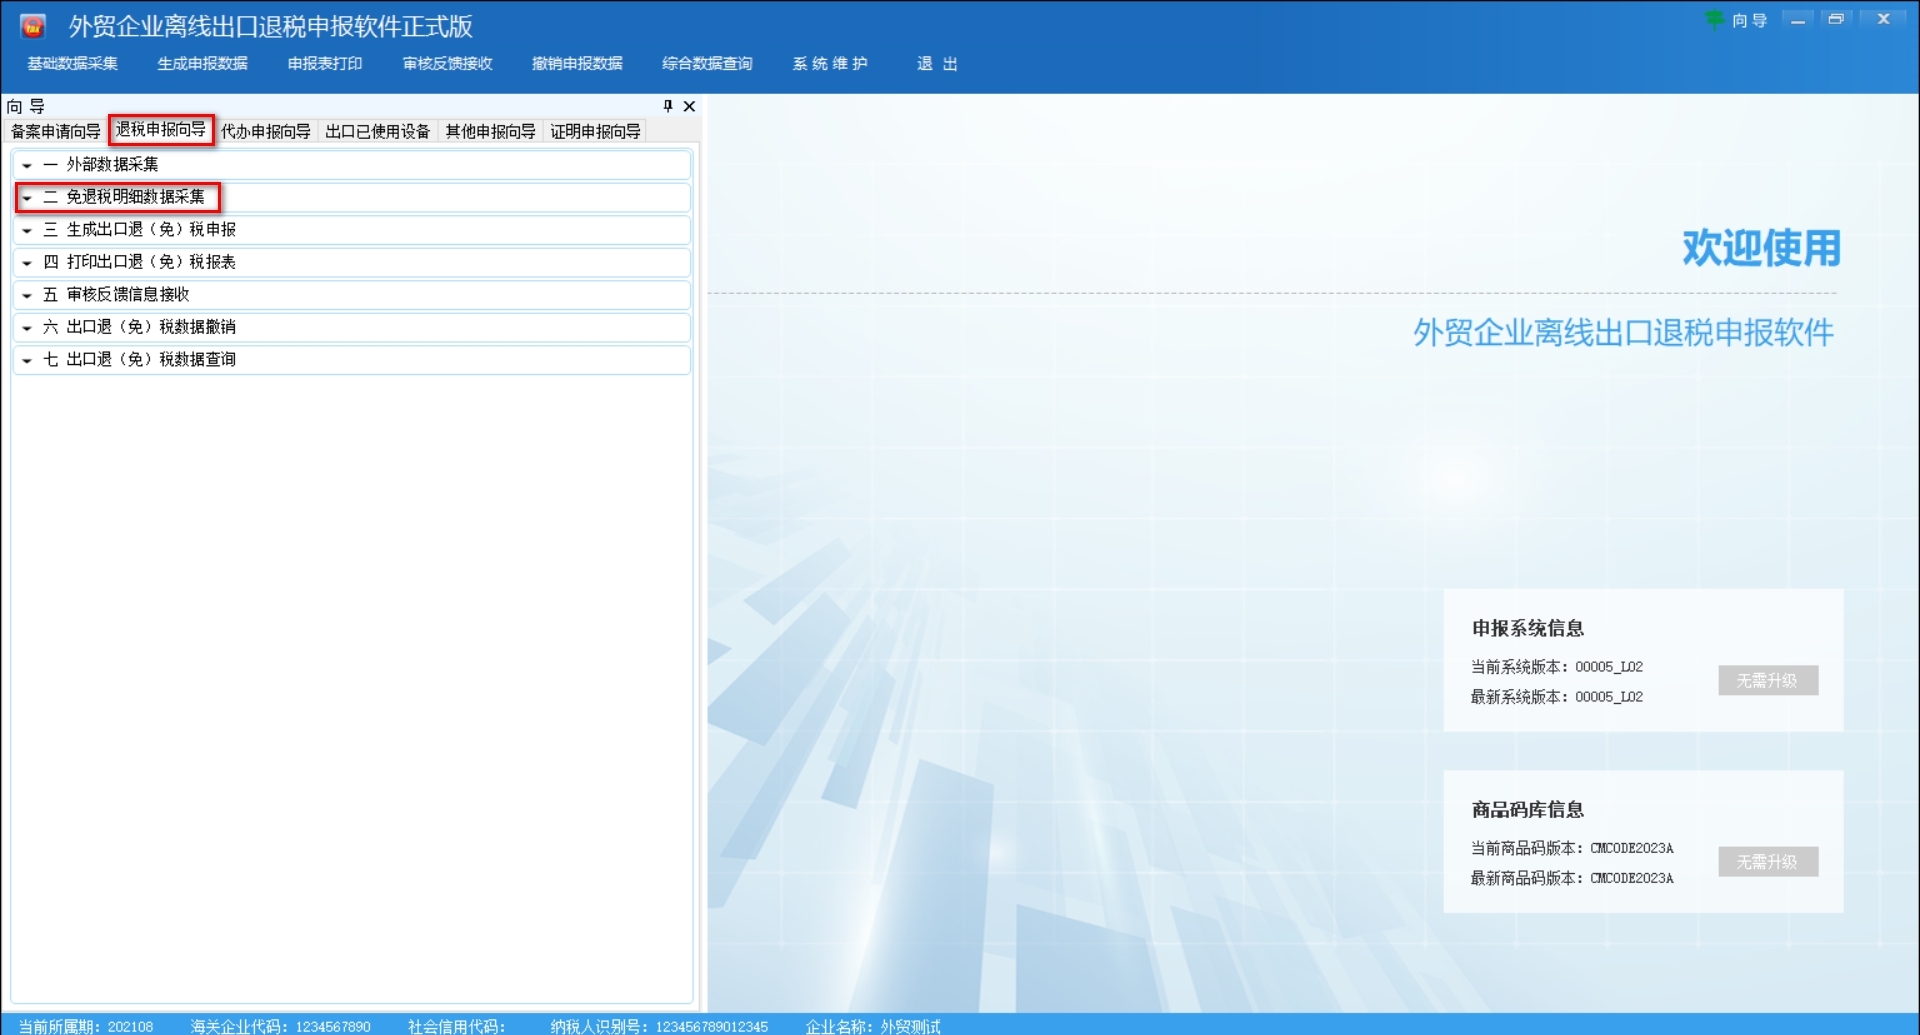Screen dimensions: 1920x1035
Task: Open the 生成申报数据 menu
Action: point(202,63)
